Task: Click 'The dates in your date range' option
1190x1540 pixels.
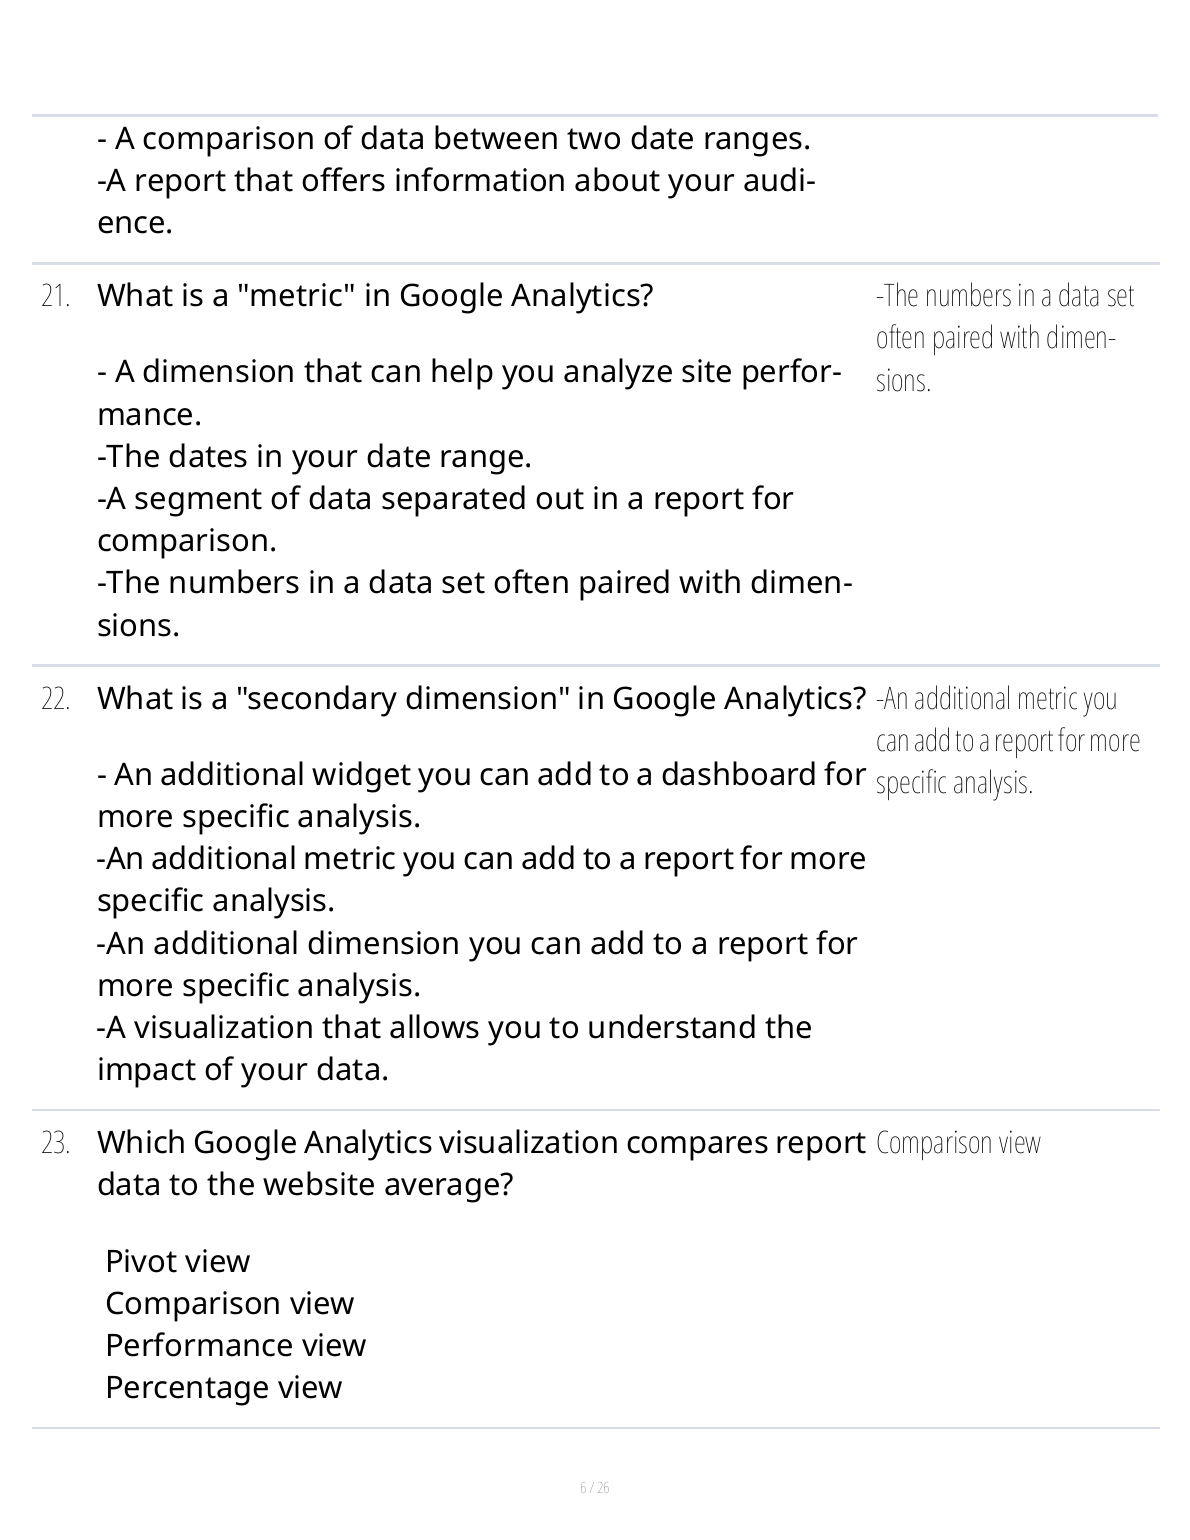Action: point(314,457)
